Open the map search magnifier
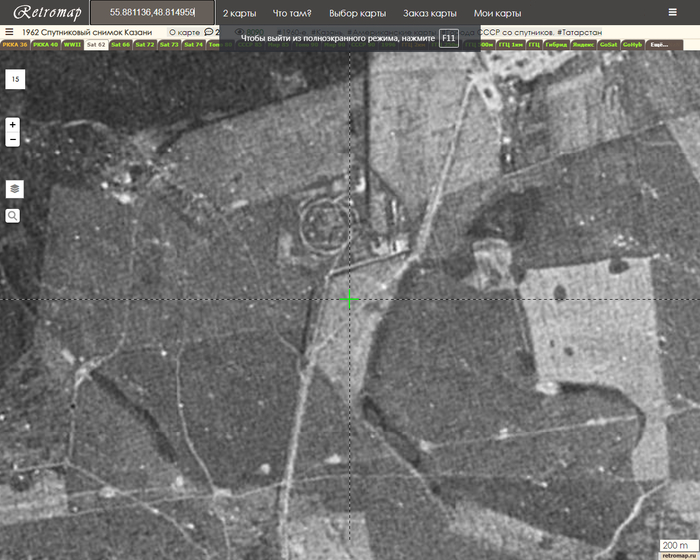 point(13,215)
